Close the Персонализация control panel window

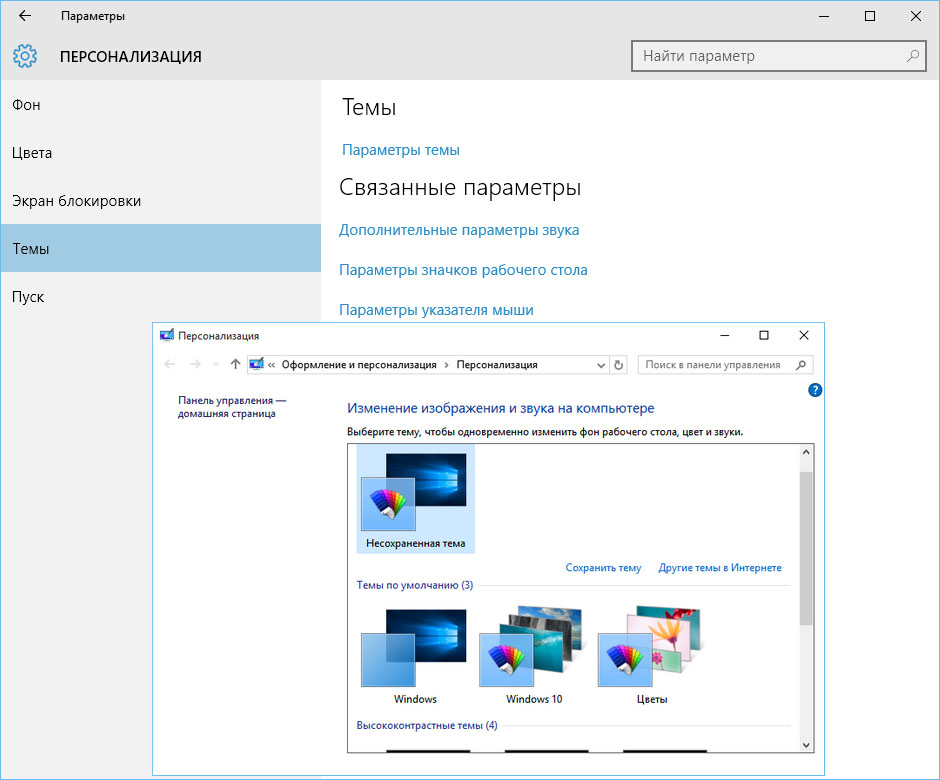(x=804, y=335)
